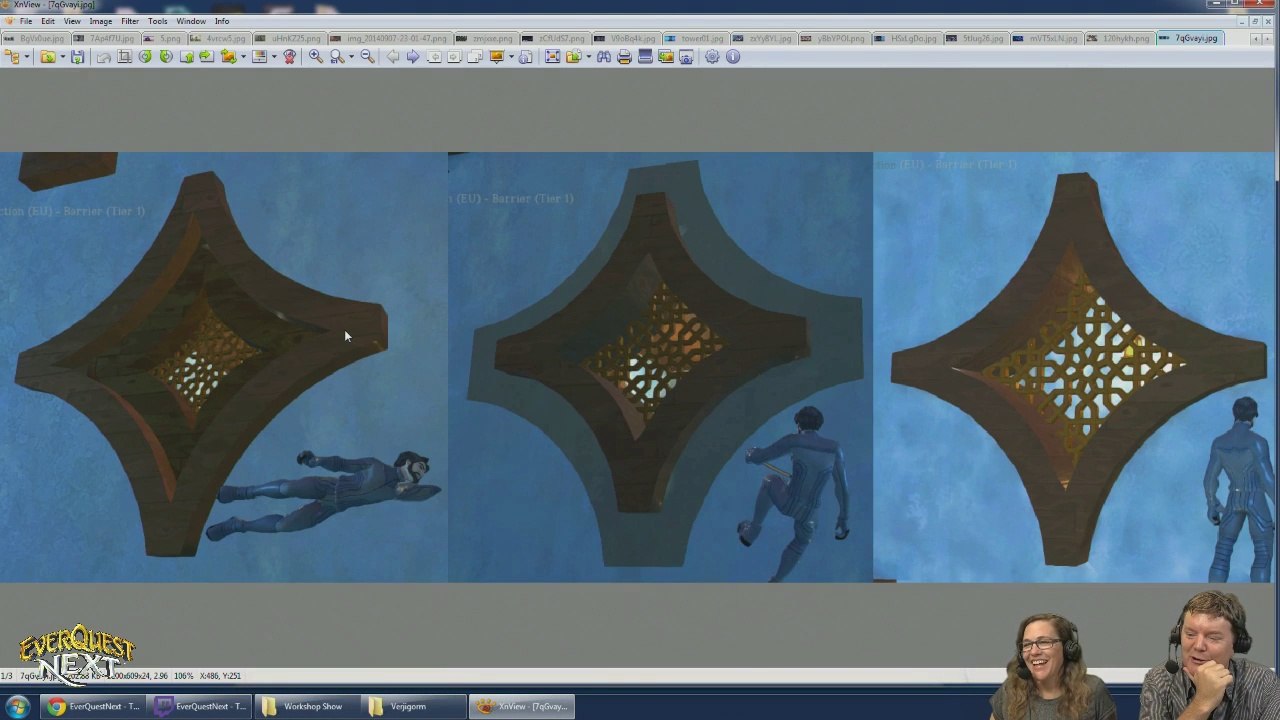1280x720 pixels.
Task: Open the Info menu
Action: pos(222,21)
